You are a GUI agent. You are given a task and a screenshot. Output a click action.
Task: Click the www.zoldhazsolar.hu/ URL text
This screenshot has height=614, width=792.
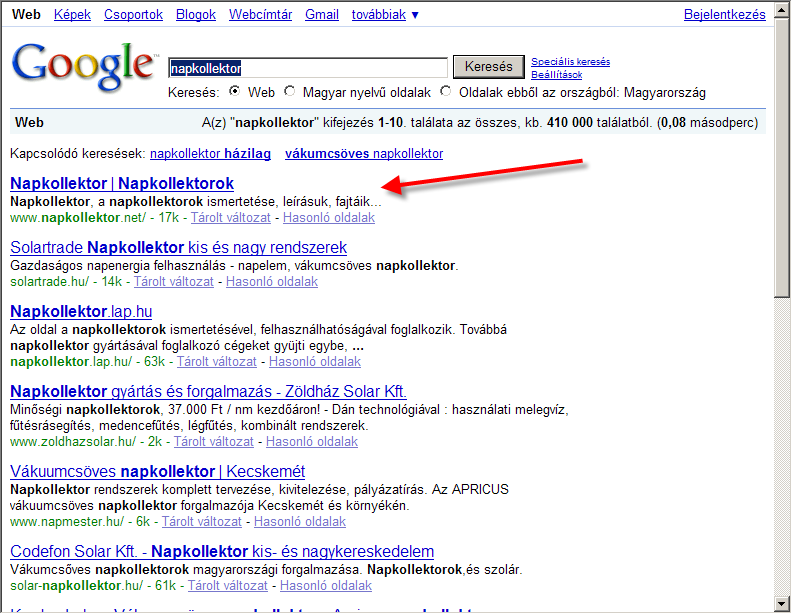click(x=73, y=441)
